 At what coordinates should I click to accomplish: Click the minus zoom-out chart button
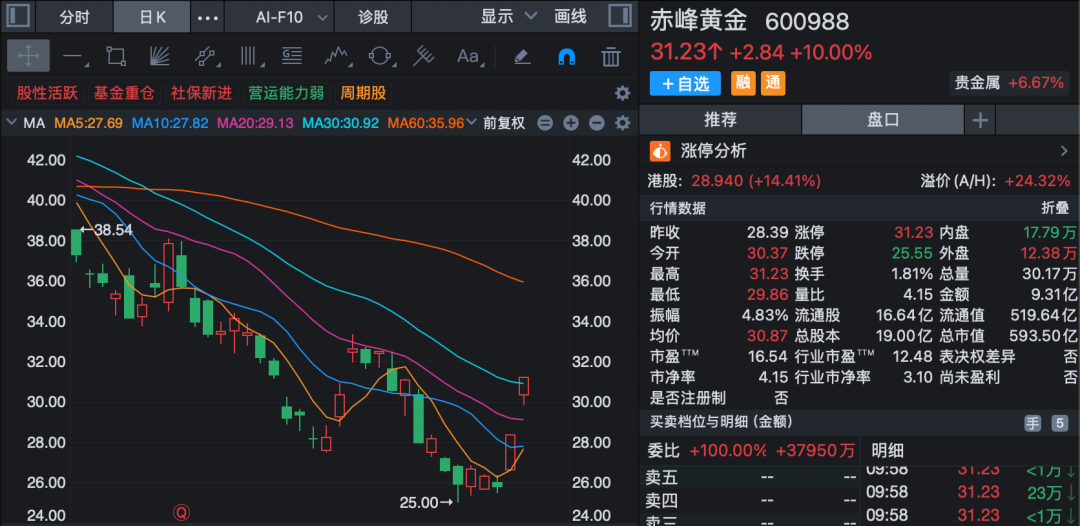[596, 123]
